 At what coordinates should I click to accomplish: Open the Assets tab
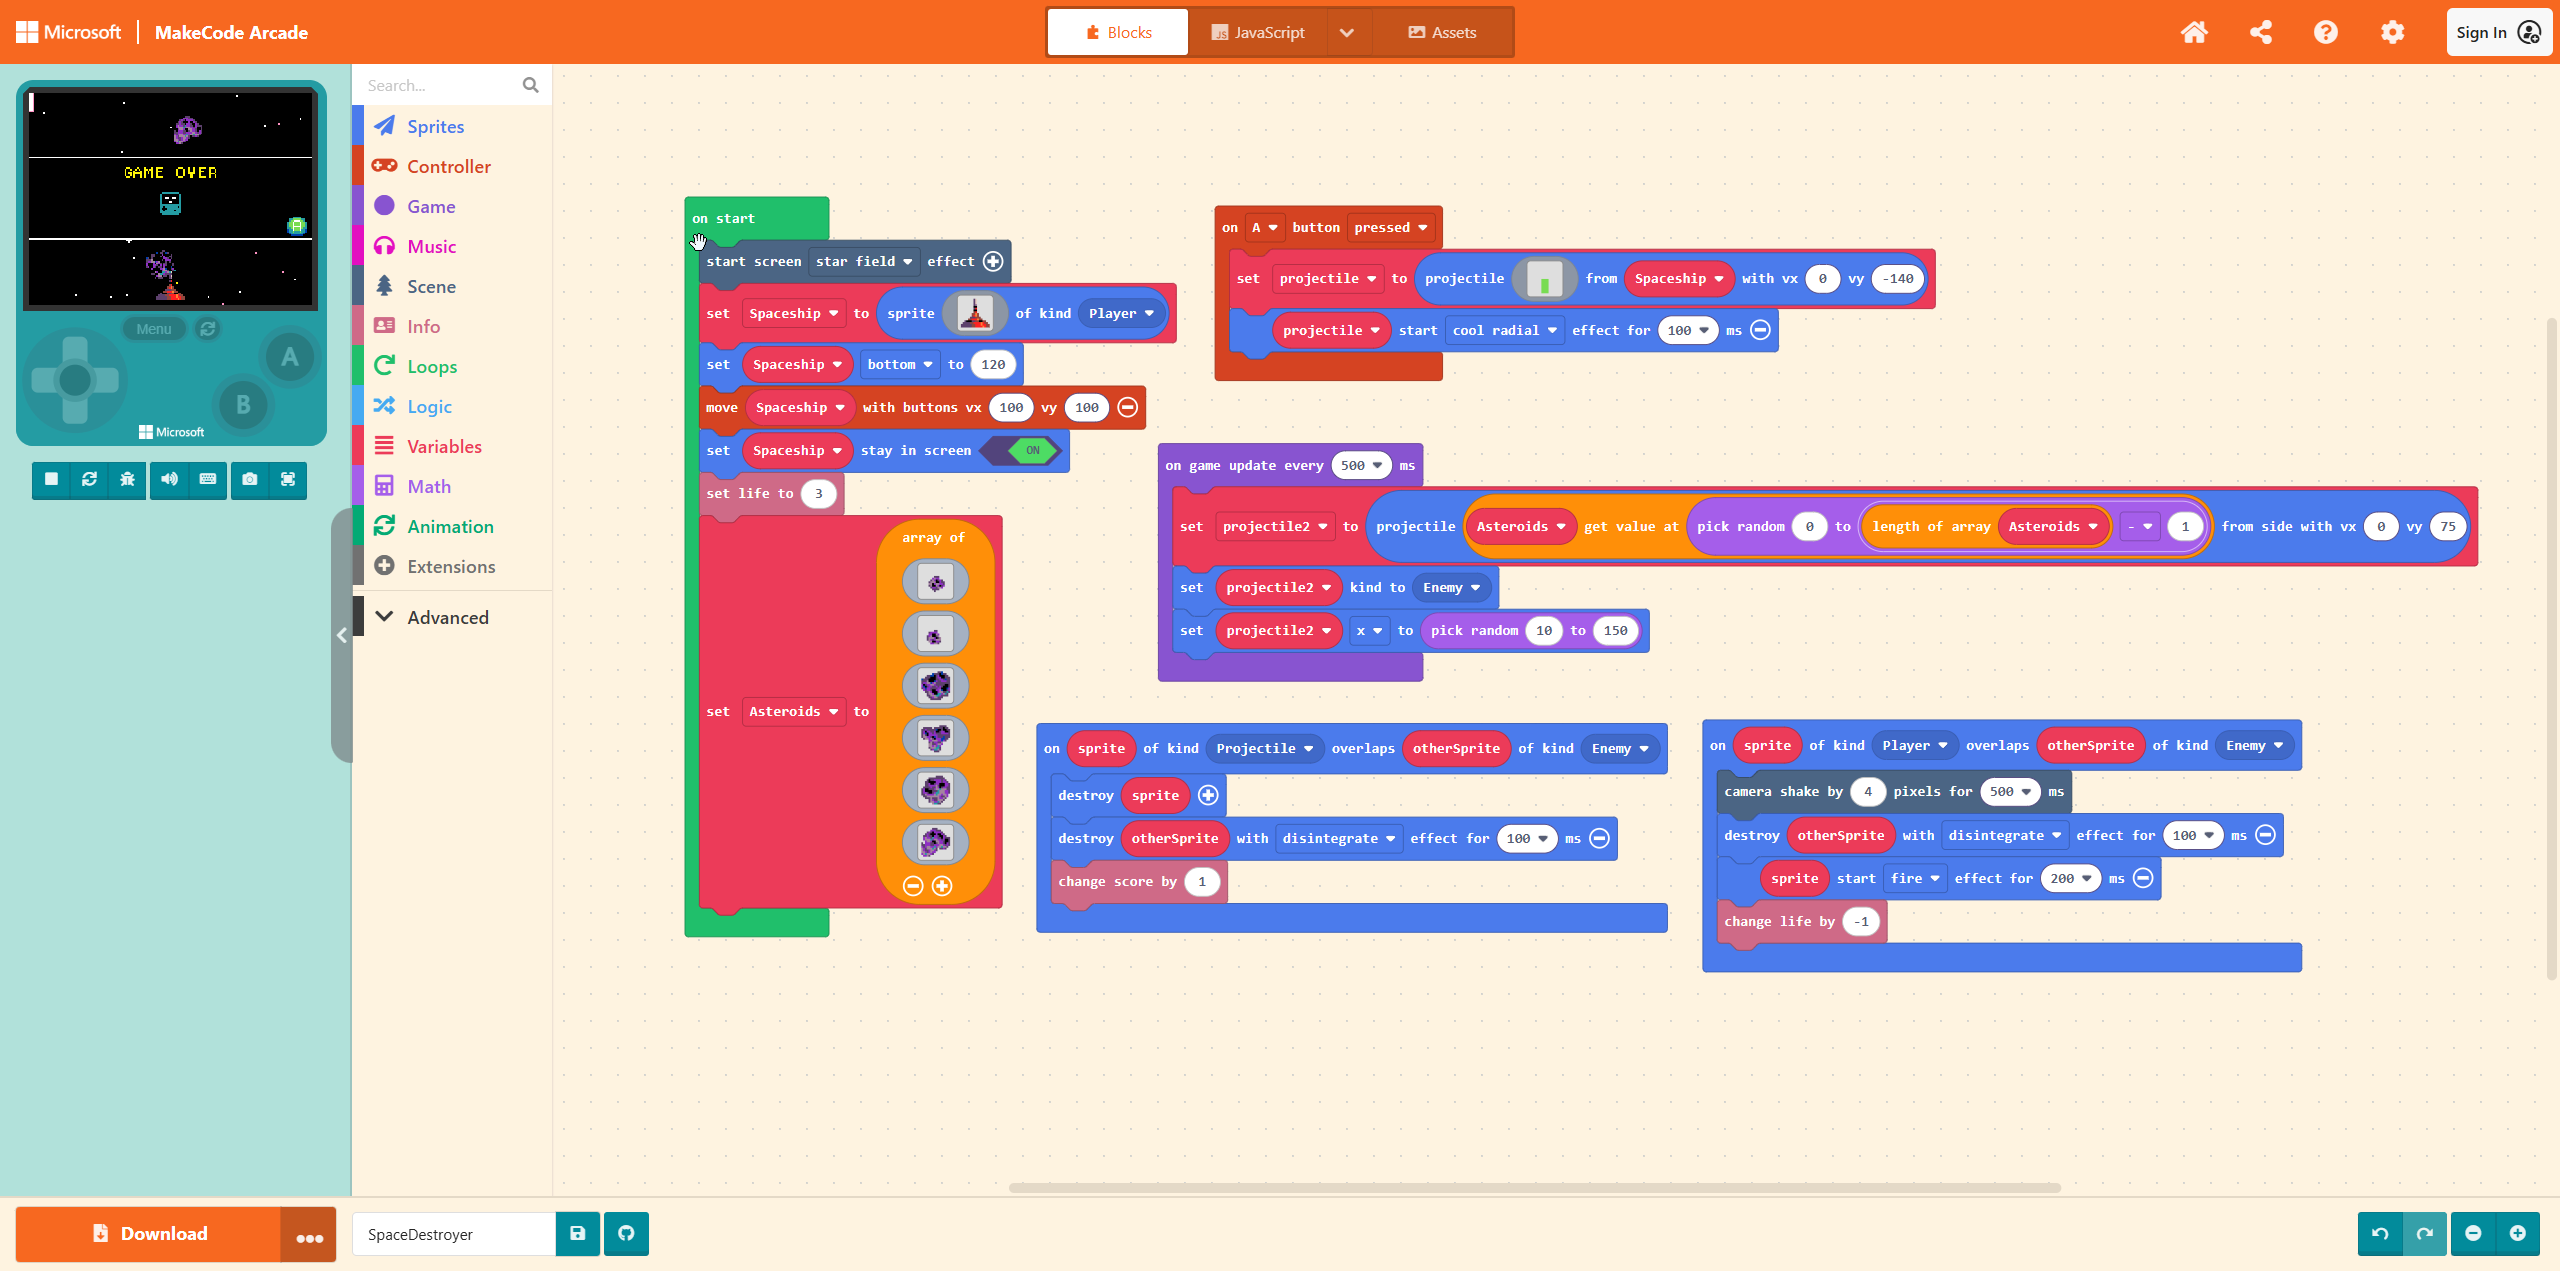[1442, 32]
